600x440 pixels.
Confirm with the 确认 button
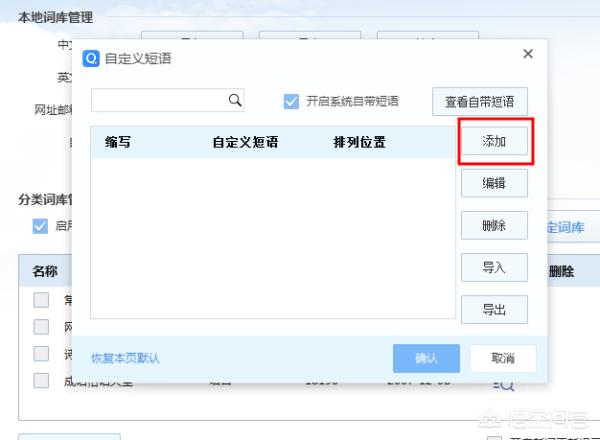click(x=426, y=358)
